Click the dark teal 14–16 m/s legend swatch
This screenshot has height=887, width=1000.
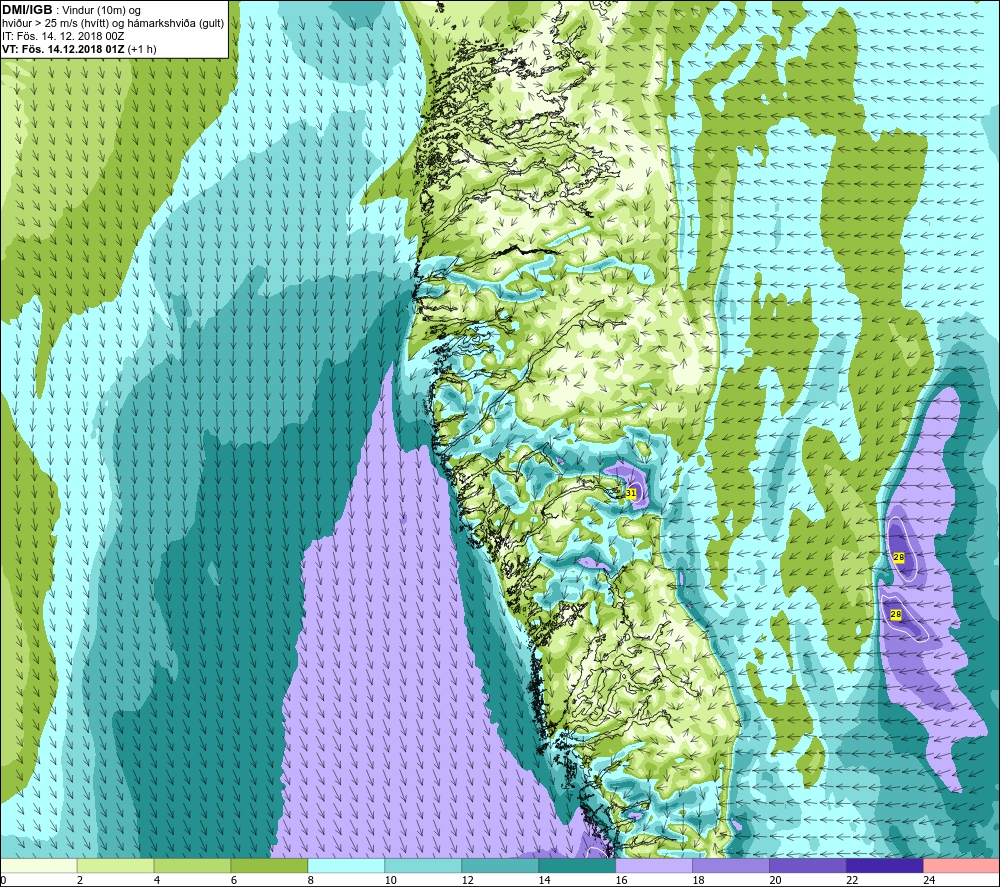pos(577,866)
